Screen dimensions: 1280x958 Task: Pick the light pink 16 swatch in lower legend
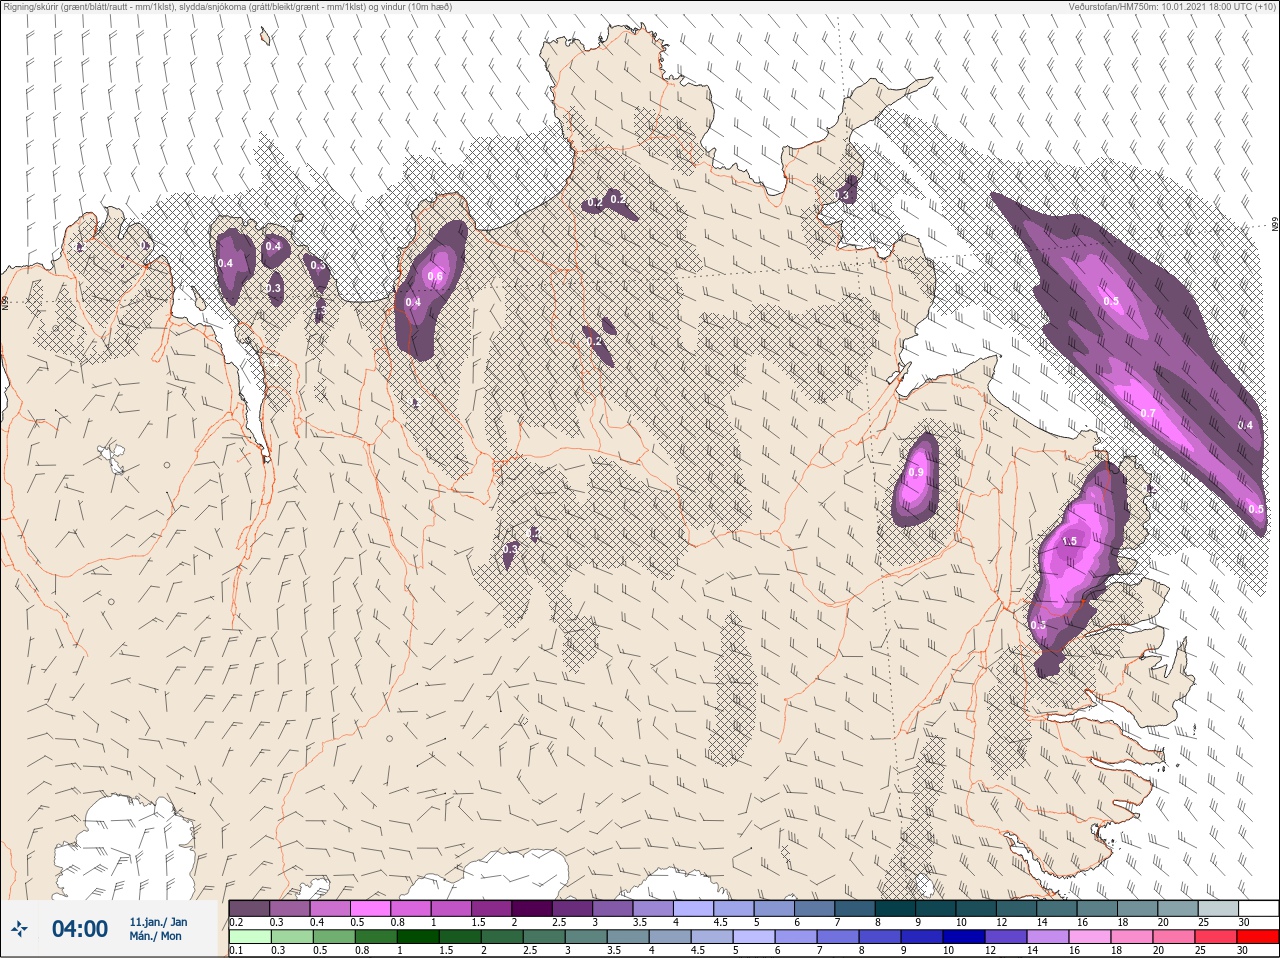[1092, 937]
